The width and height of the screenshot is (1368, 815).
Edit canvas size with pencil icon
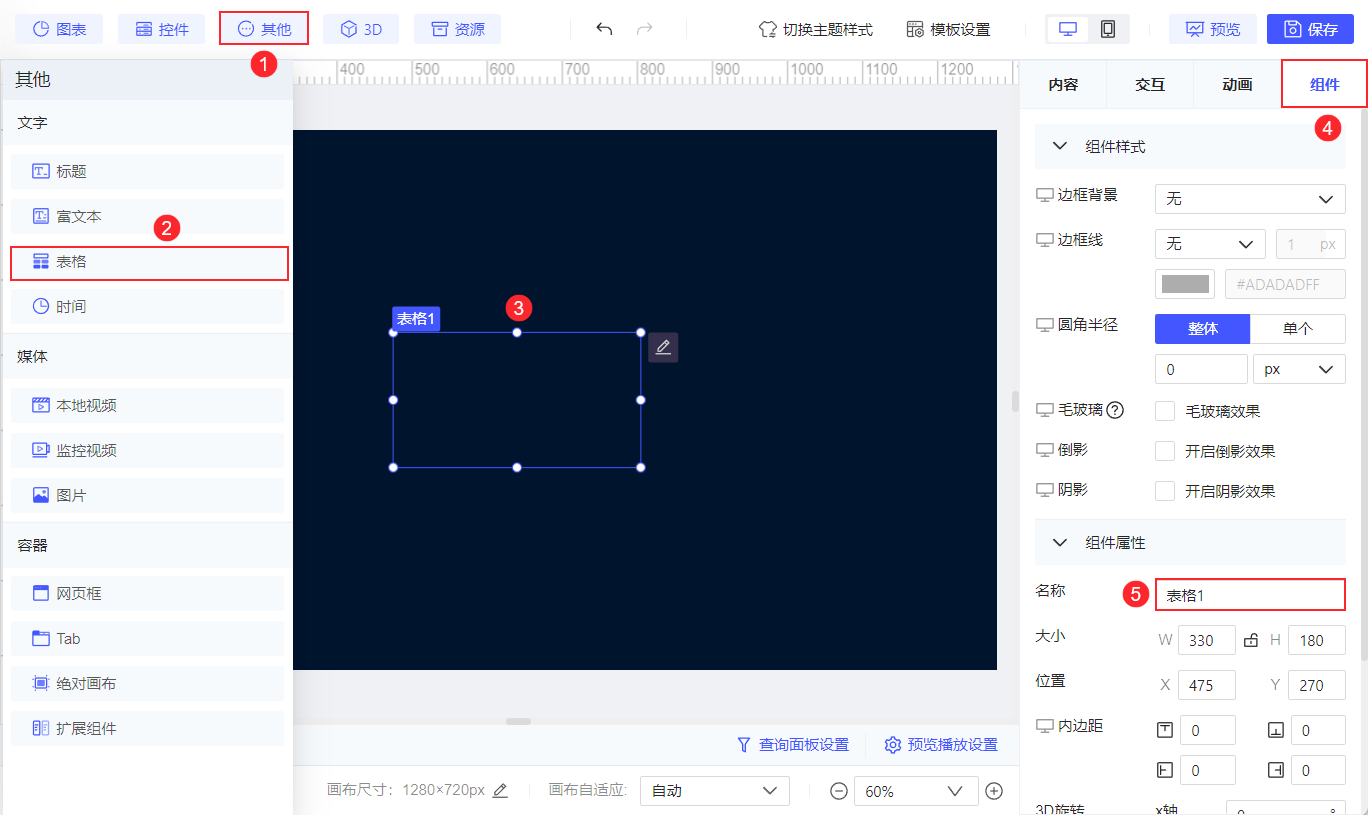click(x=501, y=790)
